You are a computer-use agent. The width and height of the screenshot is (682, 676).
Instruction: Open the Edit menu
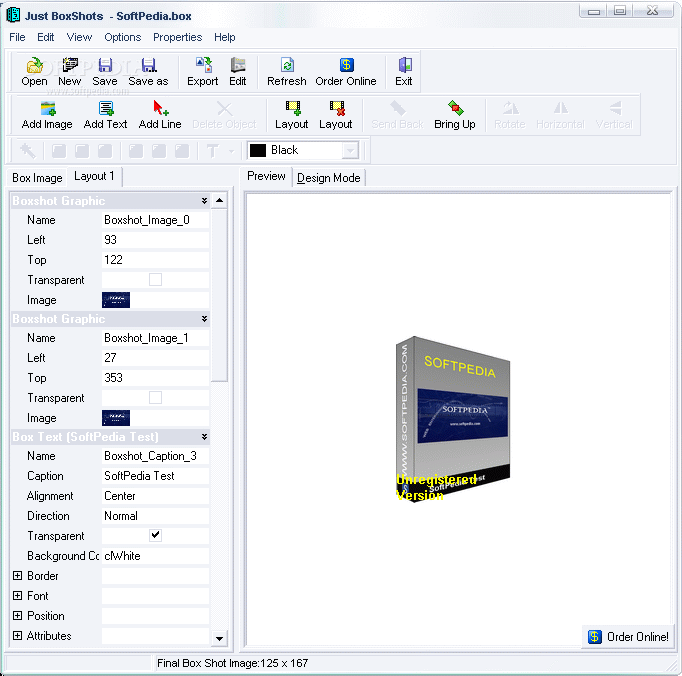(46, 37)
